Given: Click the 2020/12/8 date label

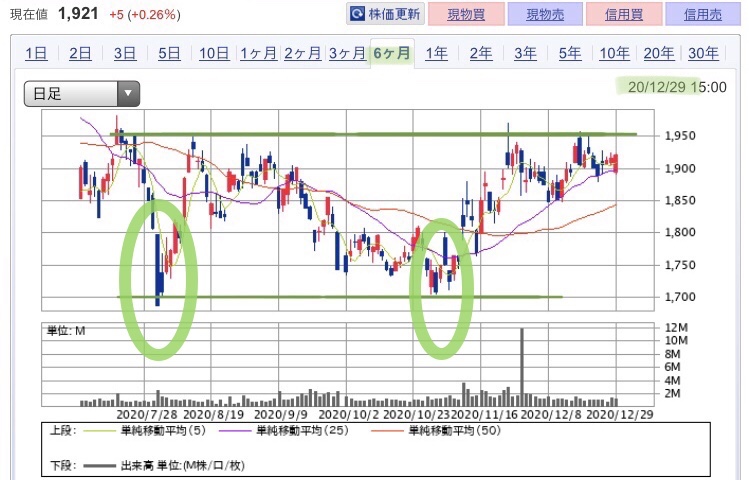Looking at the screenshot, I should [x=550, y=414].
